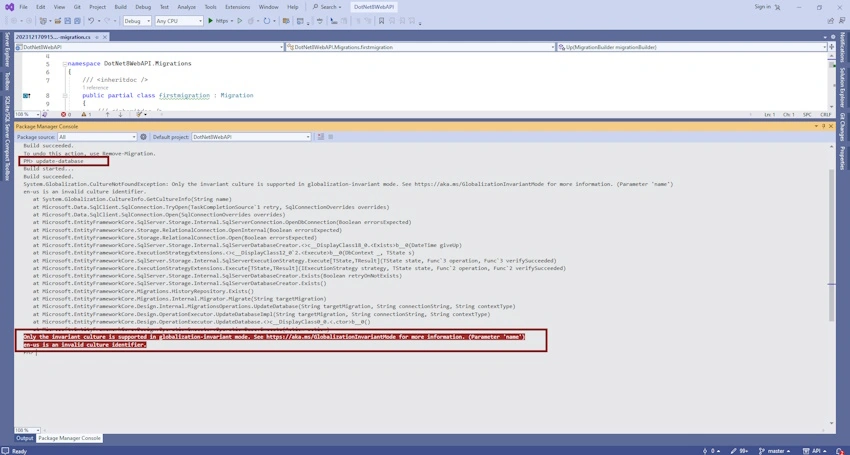Go to next issue down arrow
The image size is (850, 455).
point(120,114)
